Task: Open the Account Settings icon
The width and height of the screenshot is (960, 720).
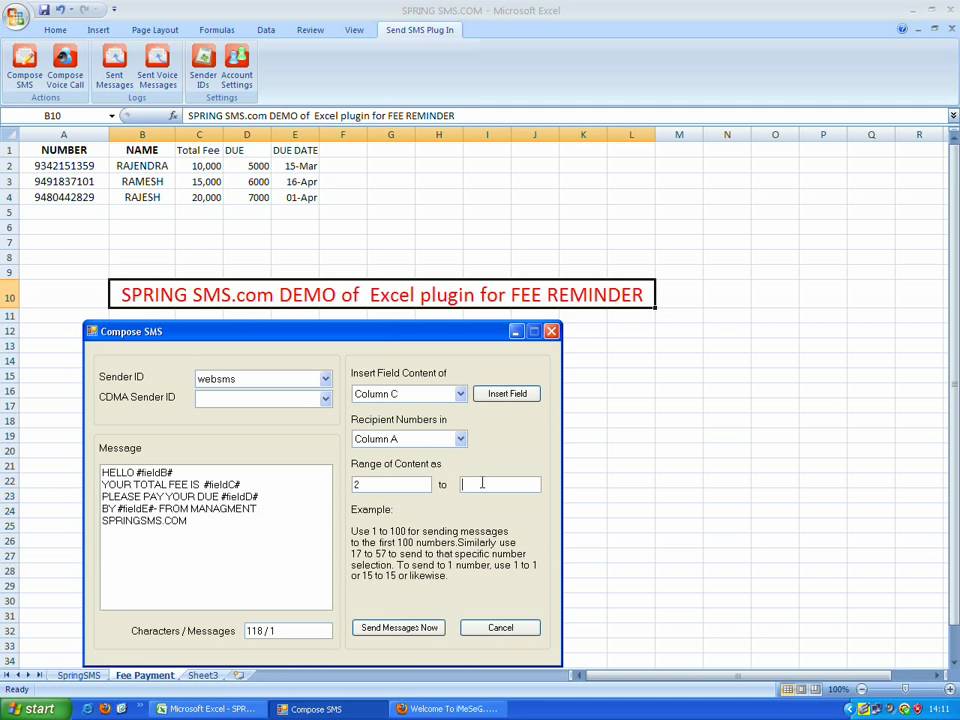Action: [x=237, y=66]
